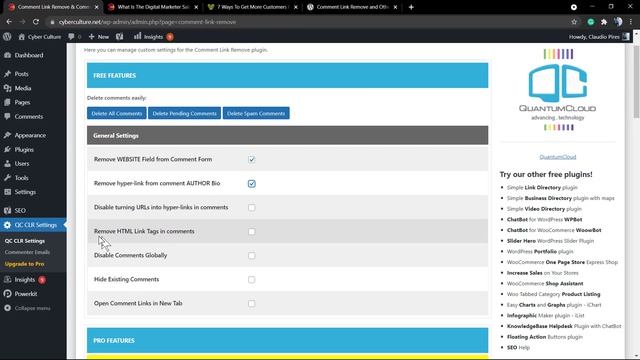640x360 pixels.
Task: Click New in the admin toolbar
Action: pos(99,37)
